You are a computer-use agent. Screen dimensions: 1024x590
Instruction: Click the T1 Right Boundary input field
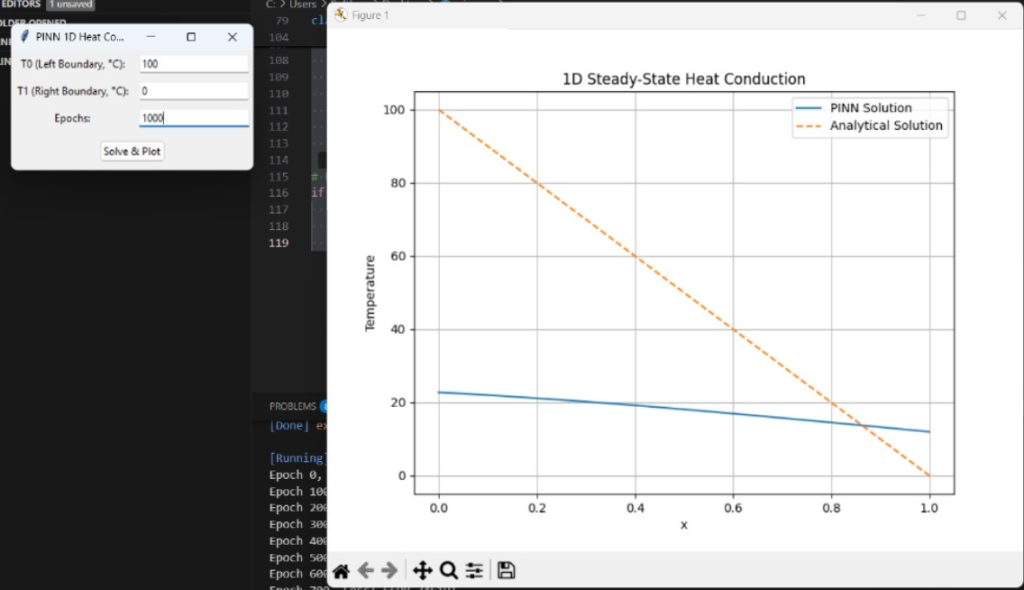(193, 91)
